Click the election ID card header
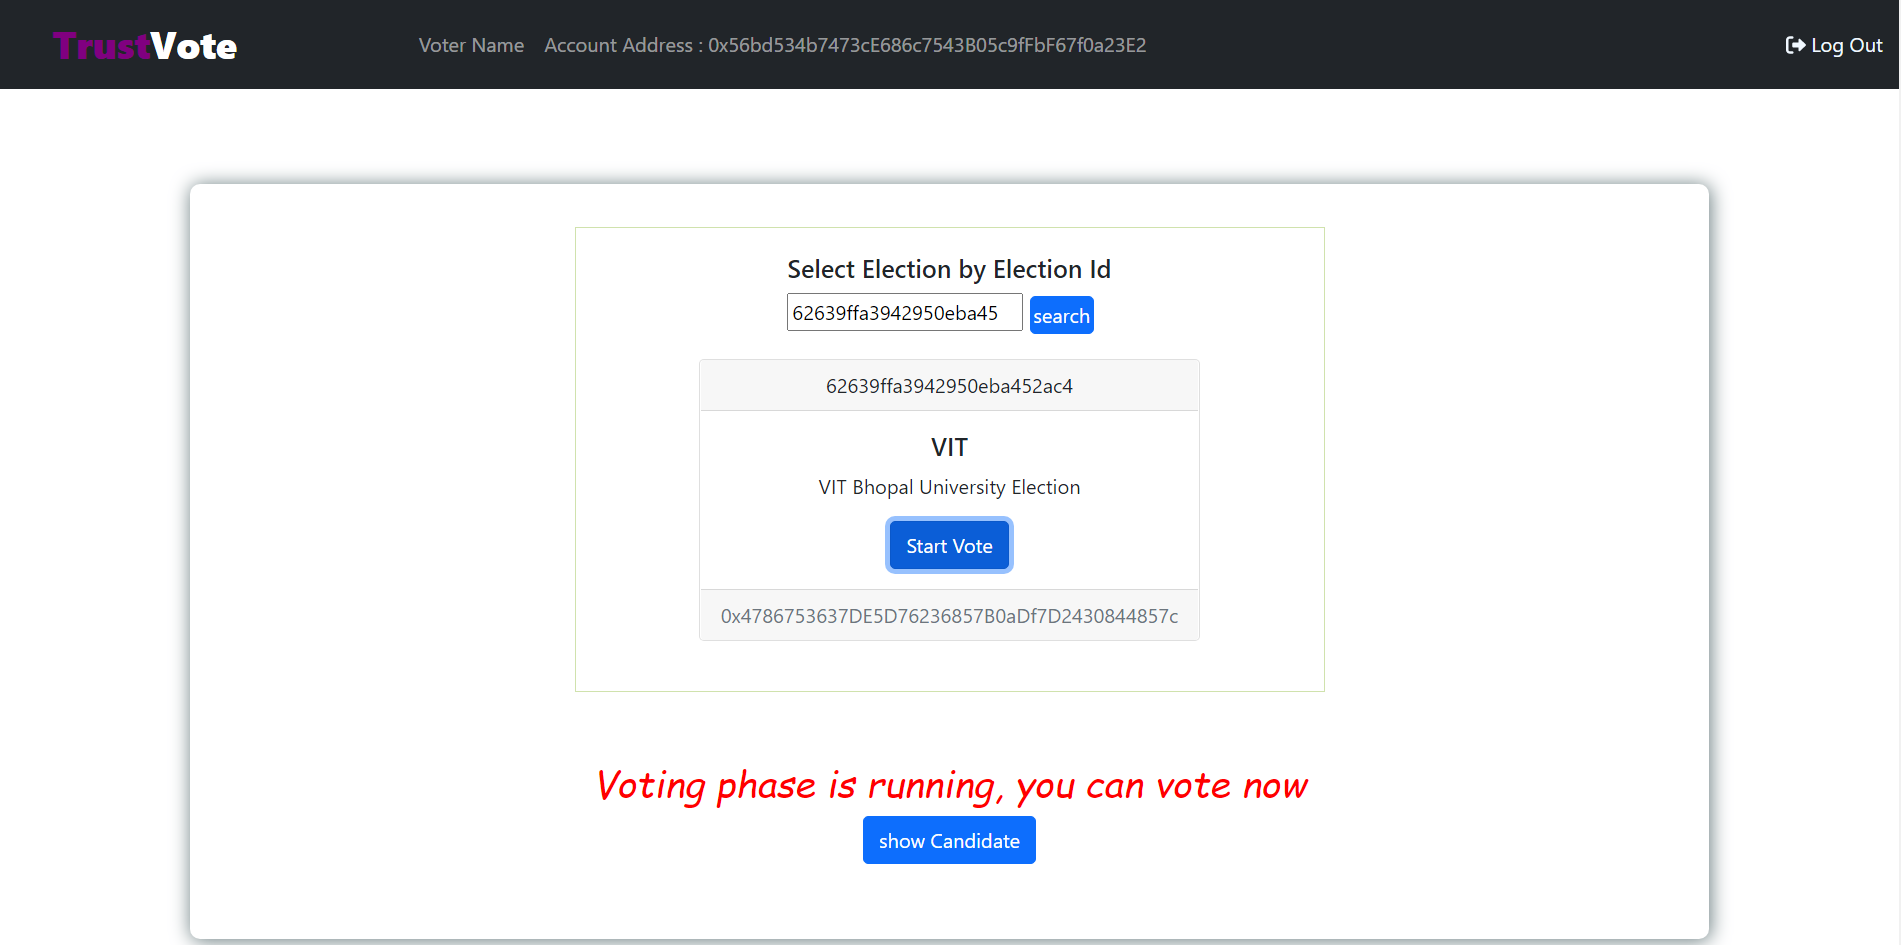 tap(949, 386)
